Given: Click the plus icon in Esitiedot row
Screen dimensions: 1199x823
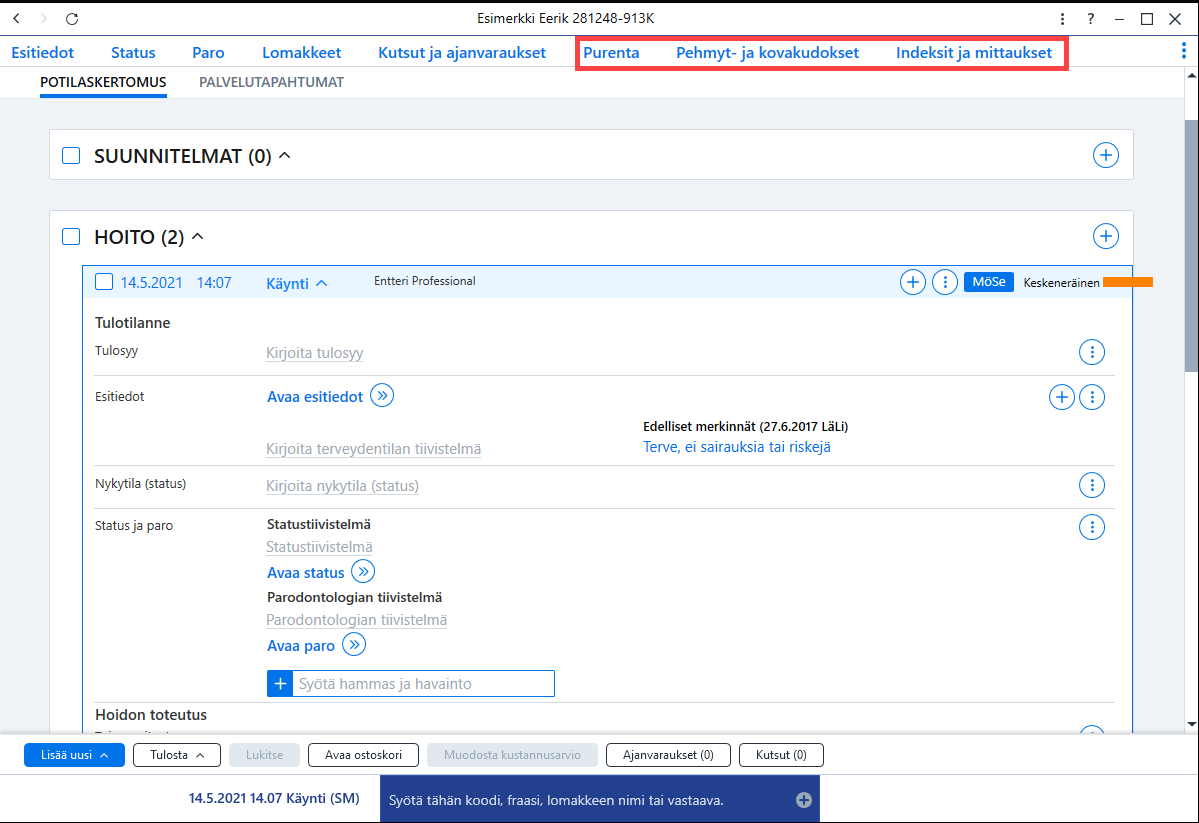Looking at the screenshot, I should (1061, 397).
